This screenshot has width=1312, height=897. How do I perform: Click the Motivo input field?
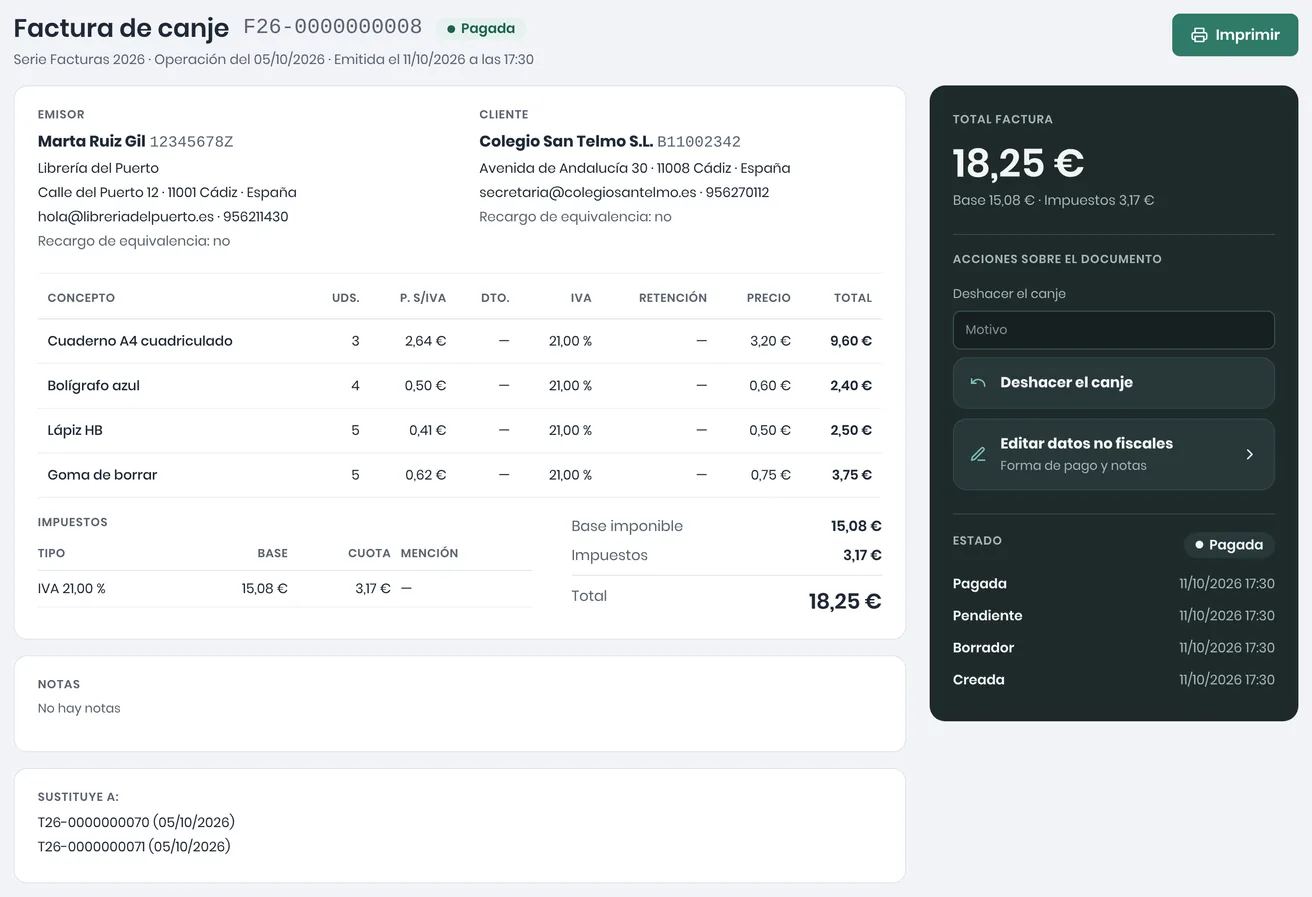click(x=1113, y=330)
